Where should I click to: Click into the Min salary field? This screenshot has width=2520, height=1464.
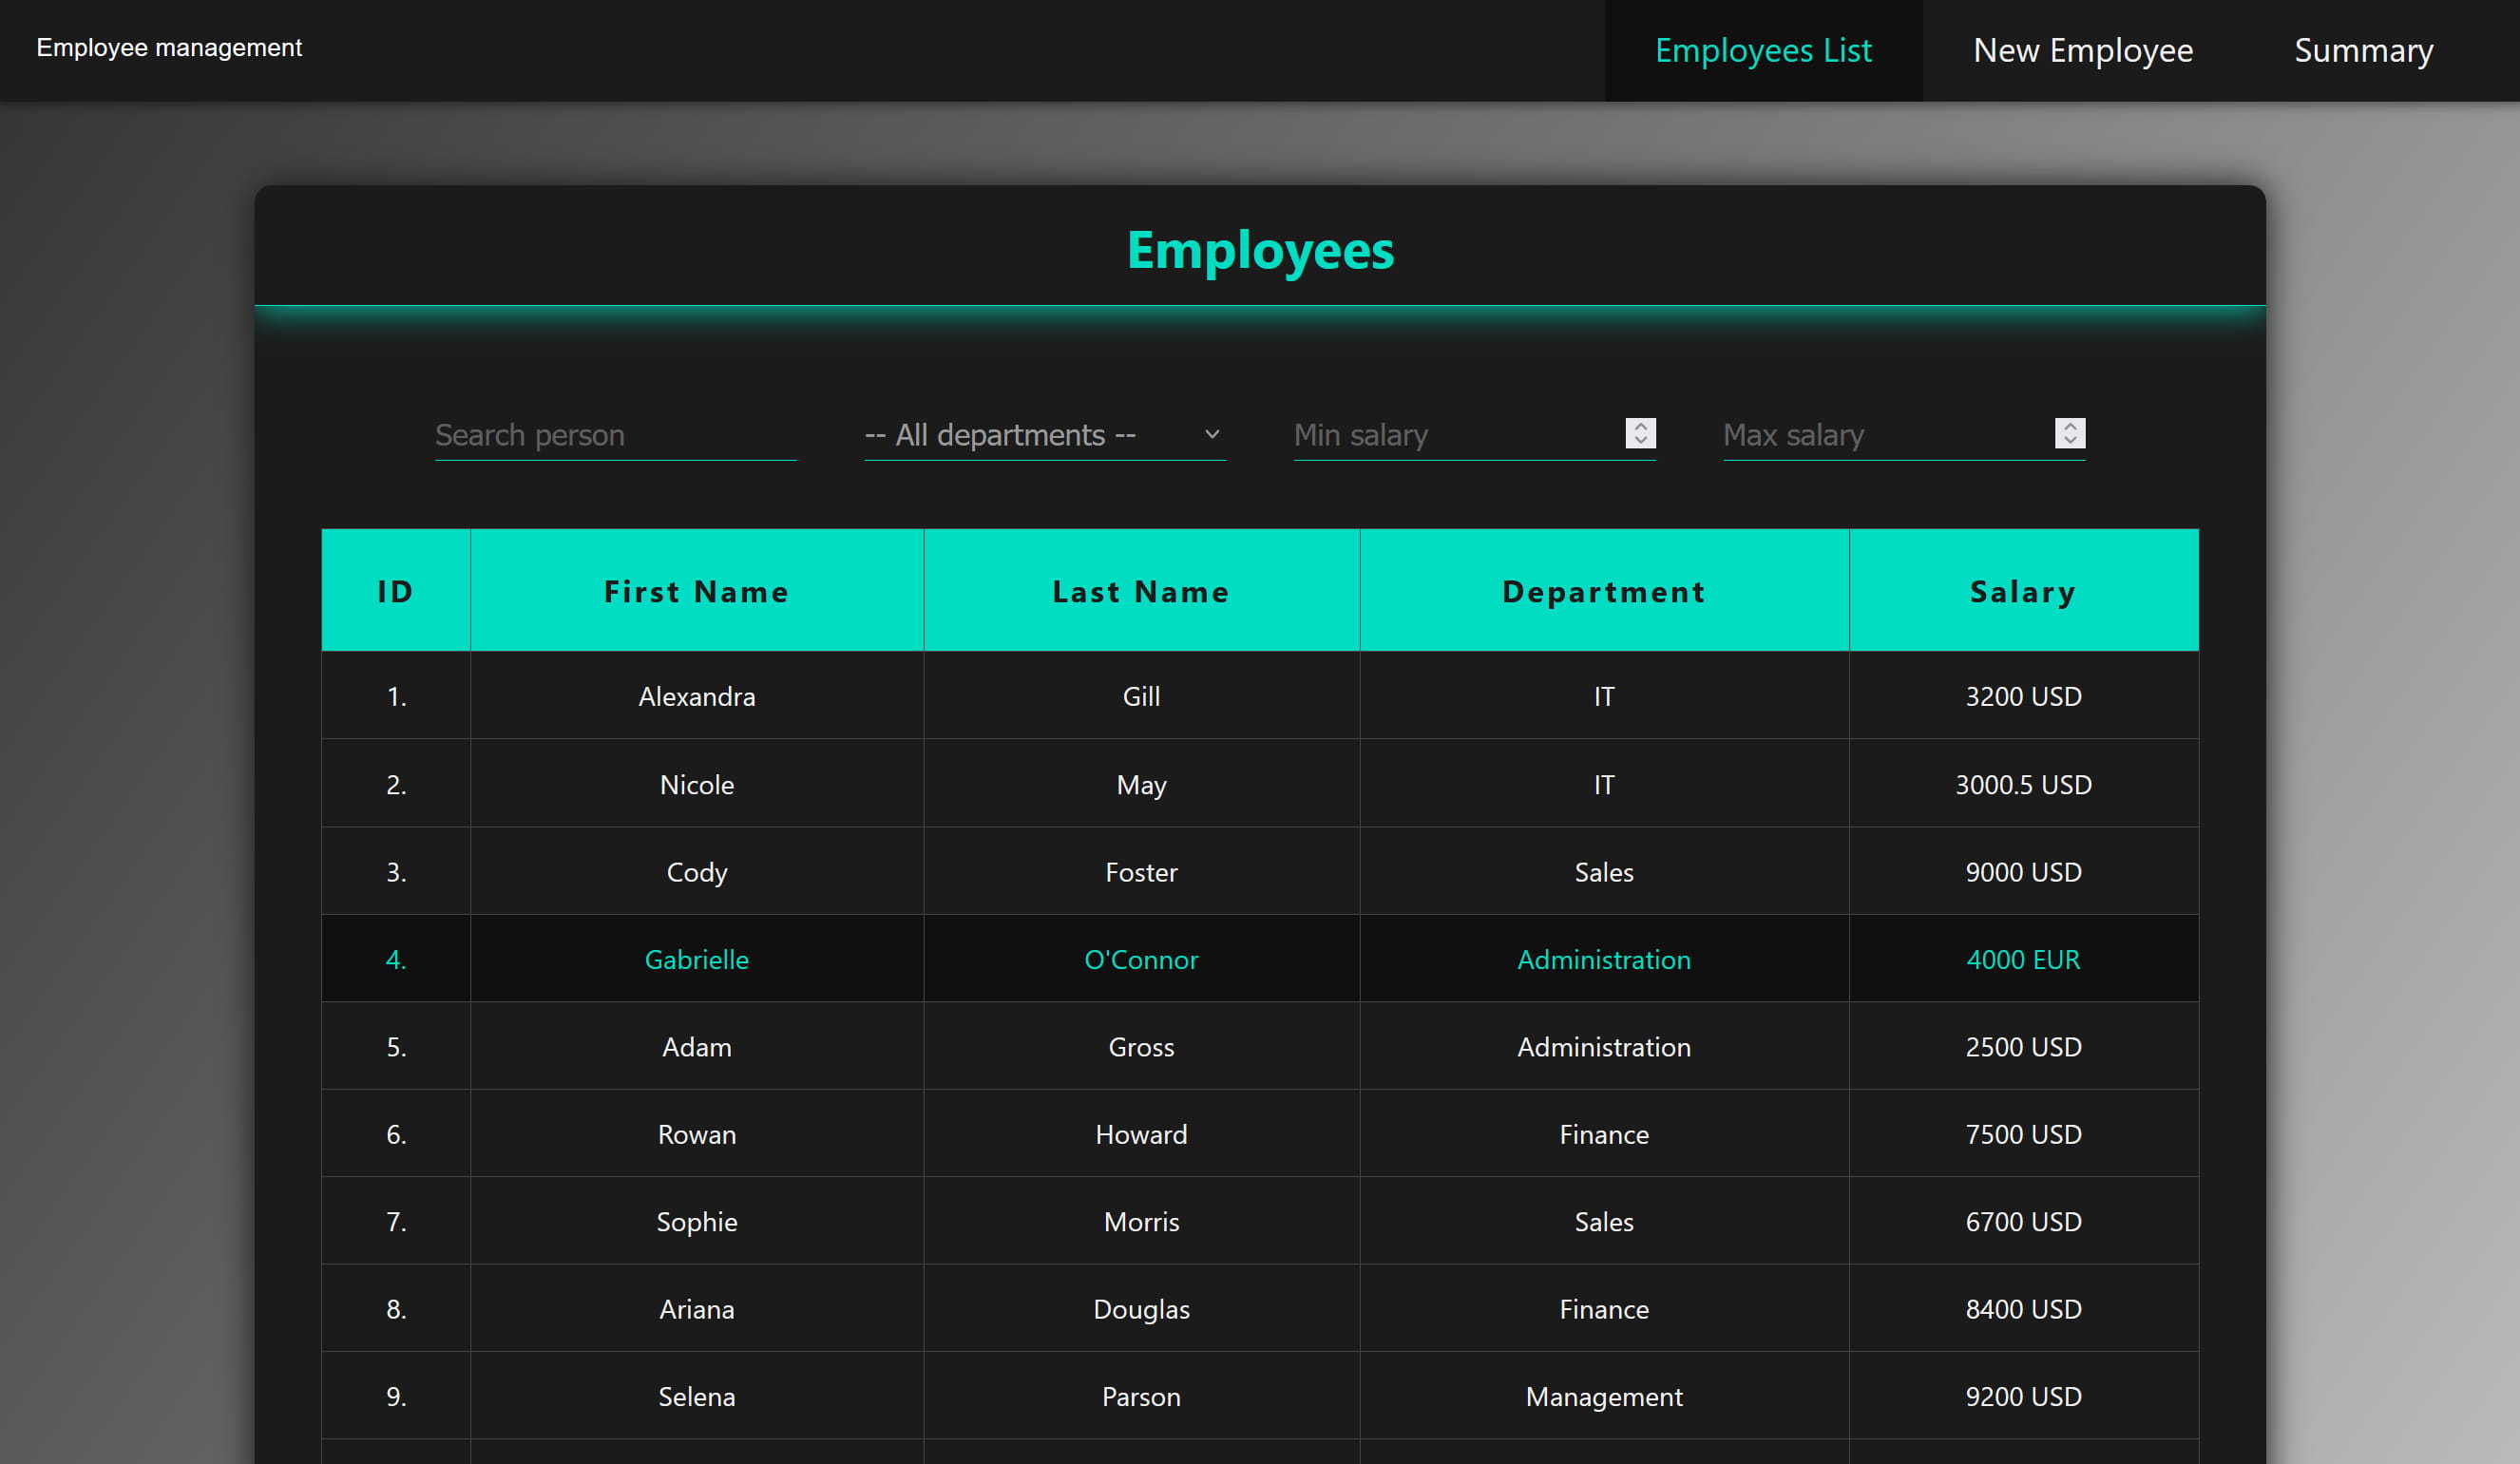click(x=1455, y=435)
